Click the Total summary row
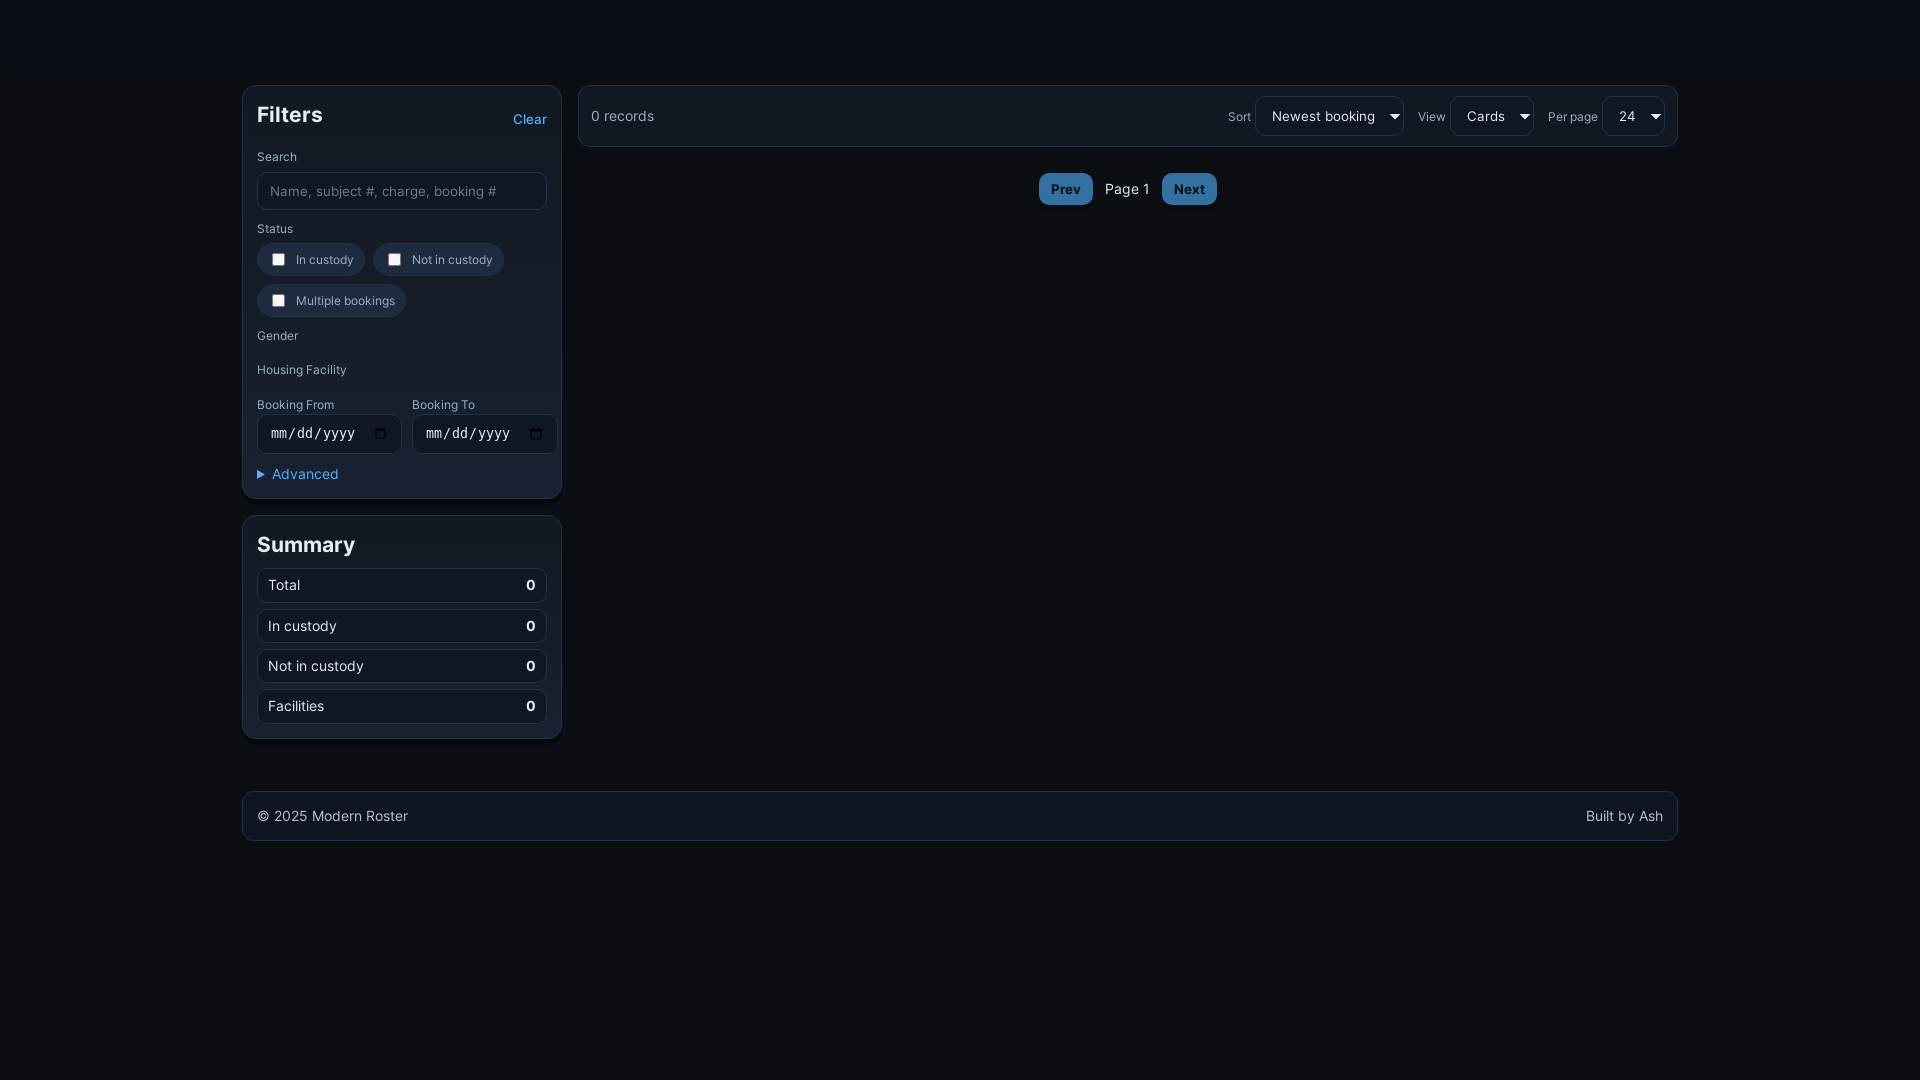This screenshot has width=1920, height=1080. click(401, 585)
